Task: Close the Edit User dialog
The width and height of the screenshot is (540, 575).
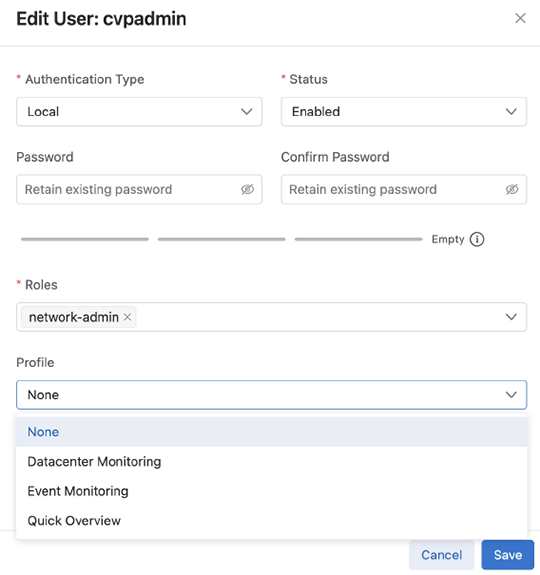Action: pyautogui.click(x=520, y=18)
